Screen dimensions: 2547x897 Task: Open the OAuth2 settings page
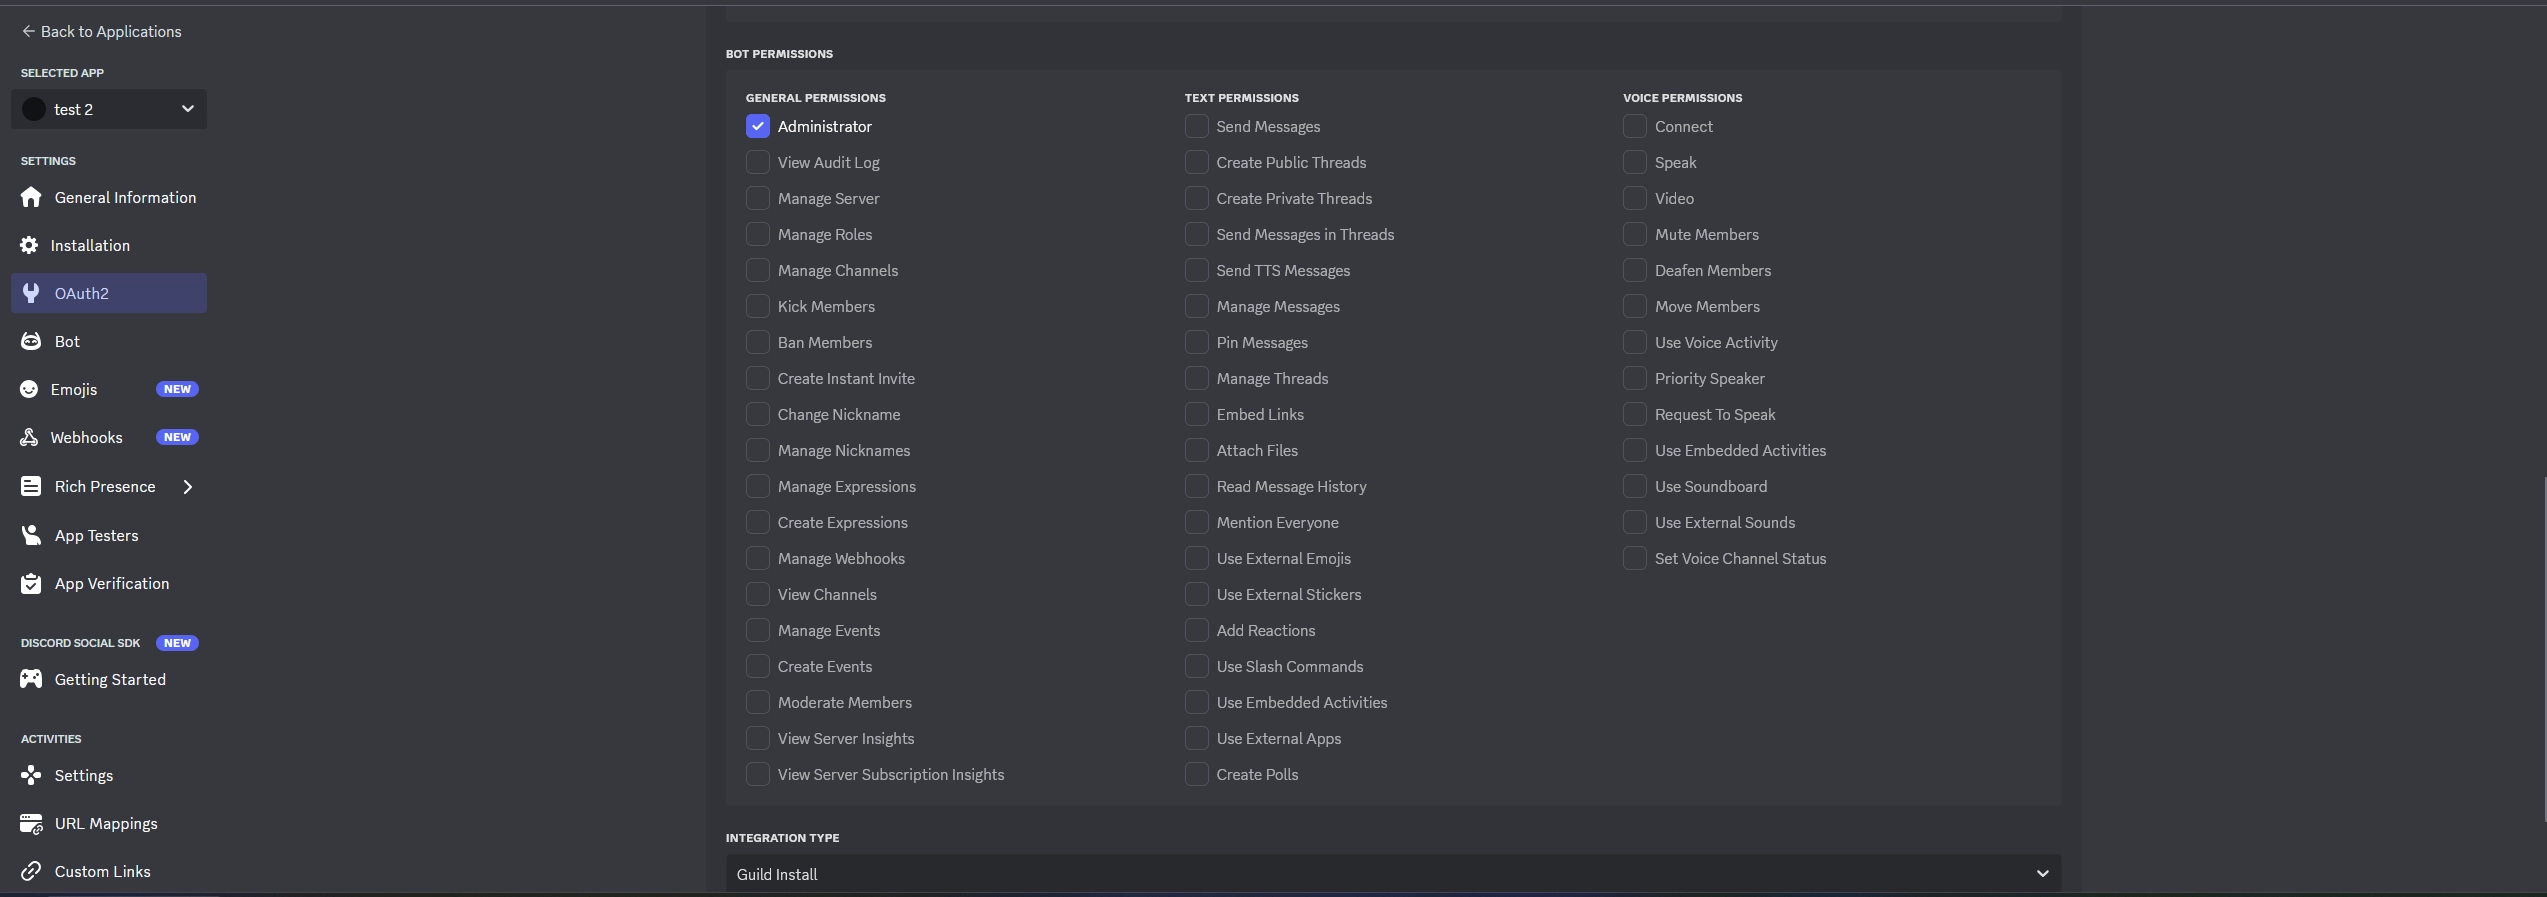109,294
